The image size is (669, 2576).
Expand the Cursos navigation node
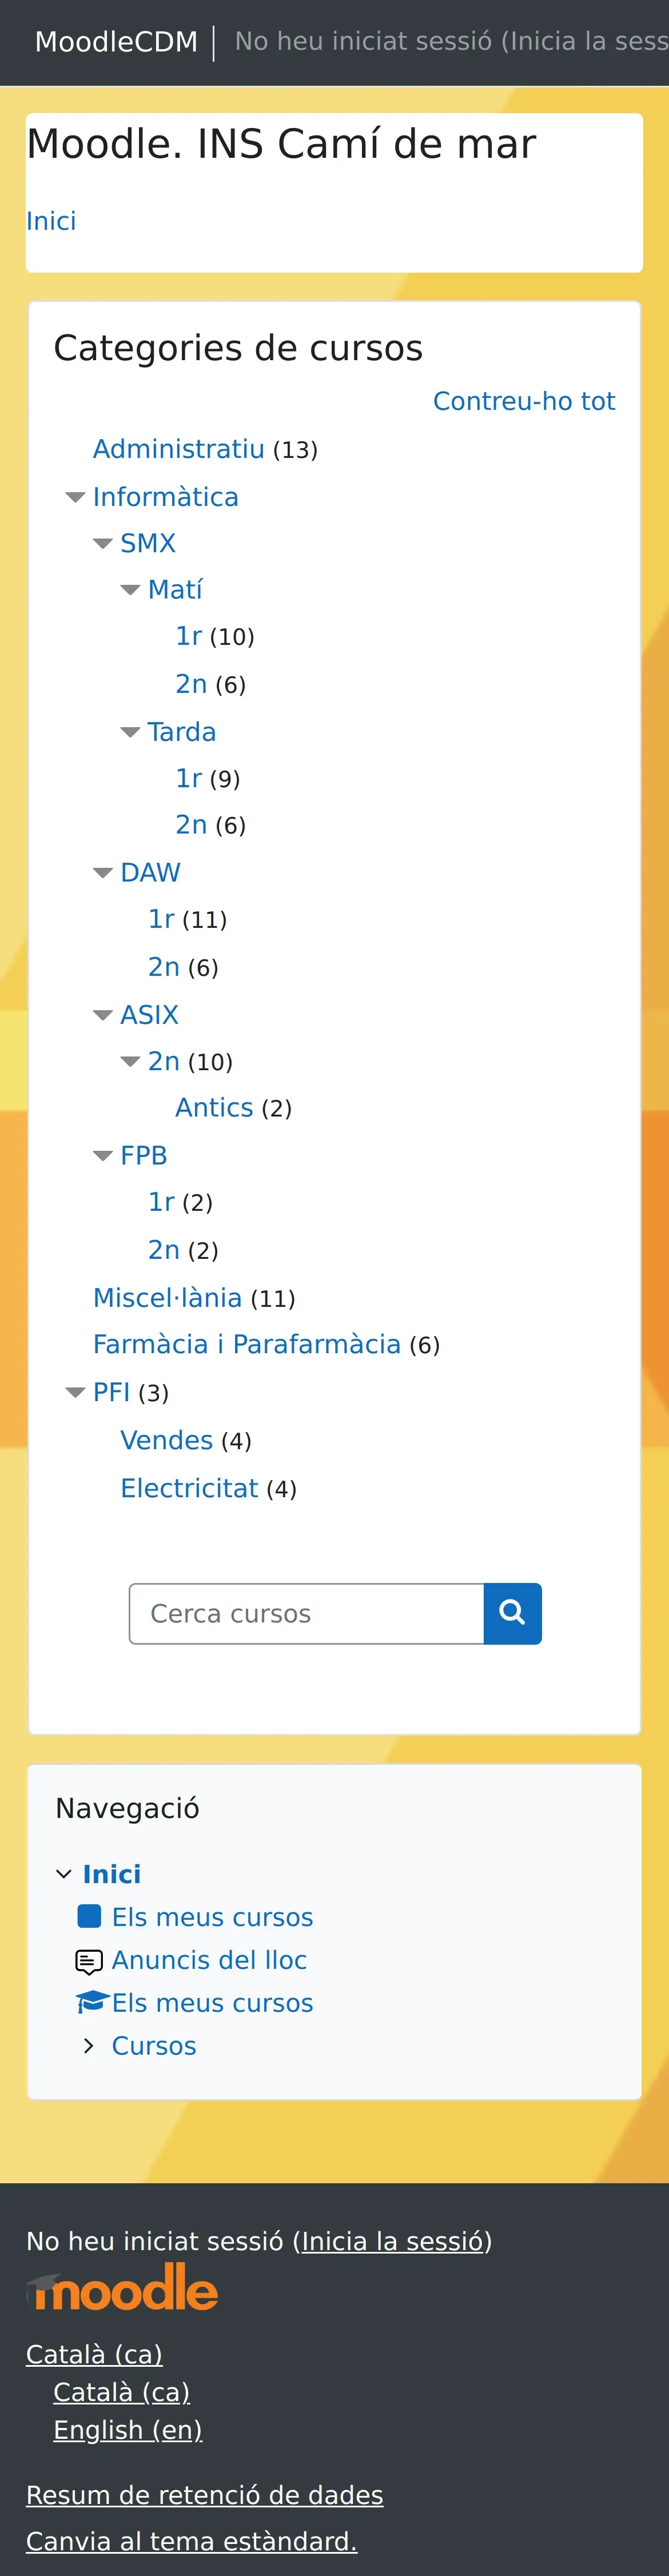point(89,2046)
